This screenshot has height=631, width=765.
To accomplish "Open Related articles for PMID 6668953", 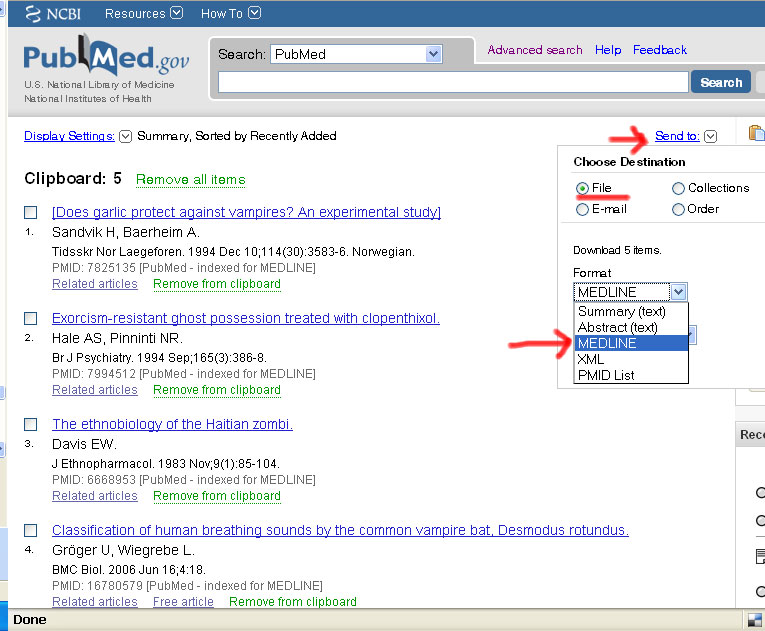I will (x=95, y=495).
